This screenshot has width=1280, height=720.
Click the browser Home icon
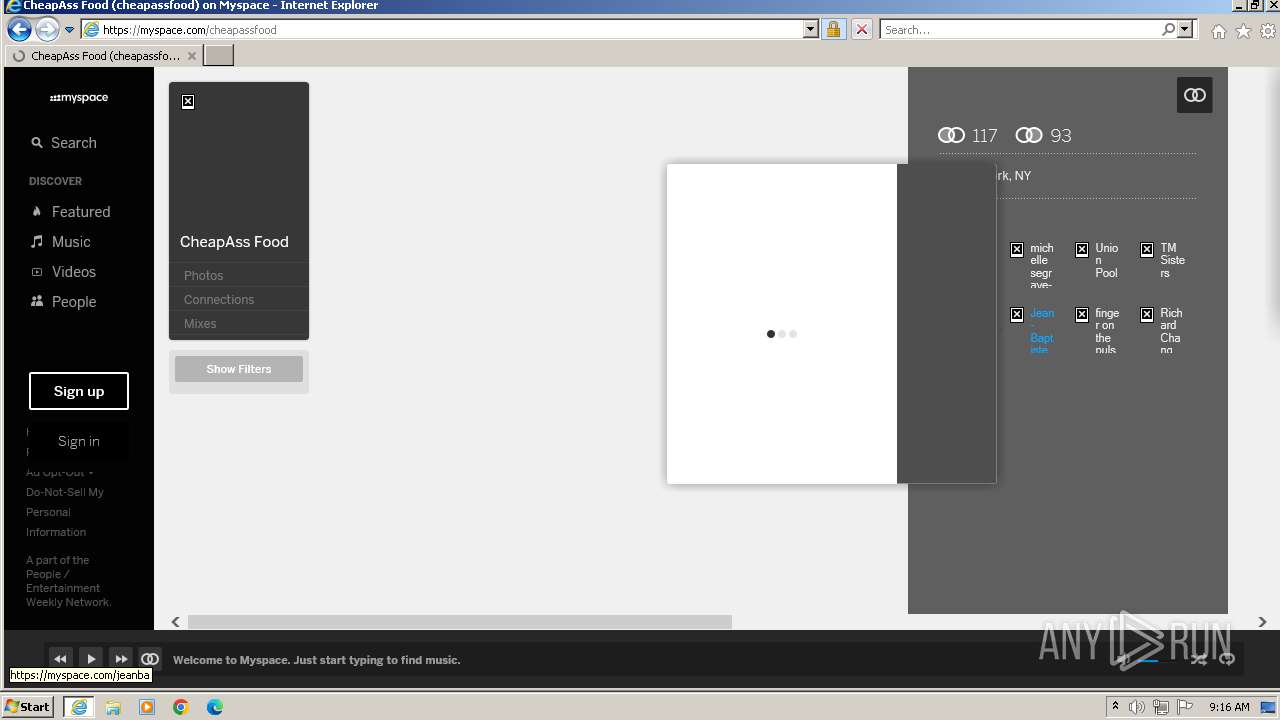pos(1219,31)
